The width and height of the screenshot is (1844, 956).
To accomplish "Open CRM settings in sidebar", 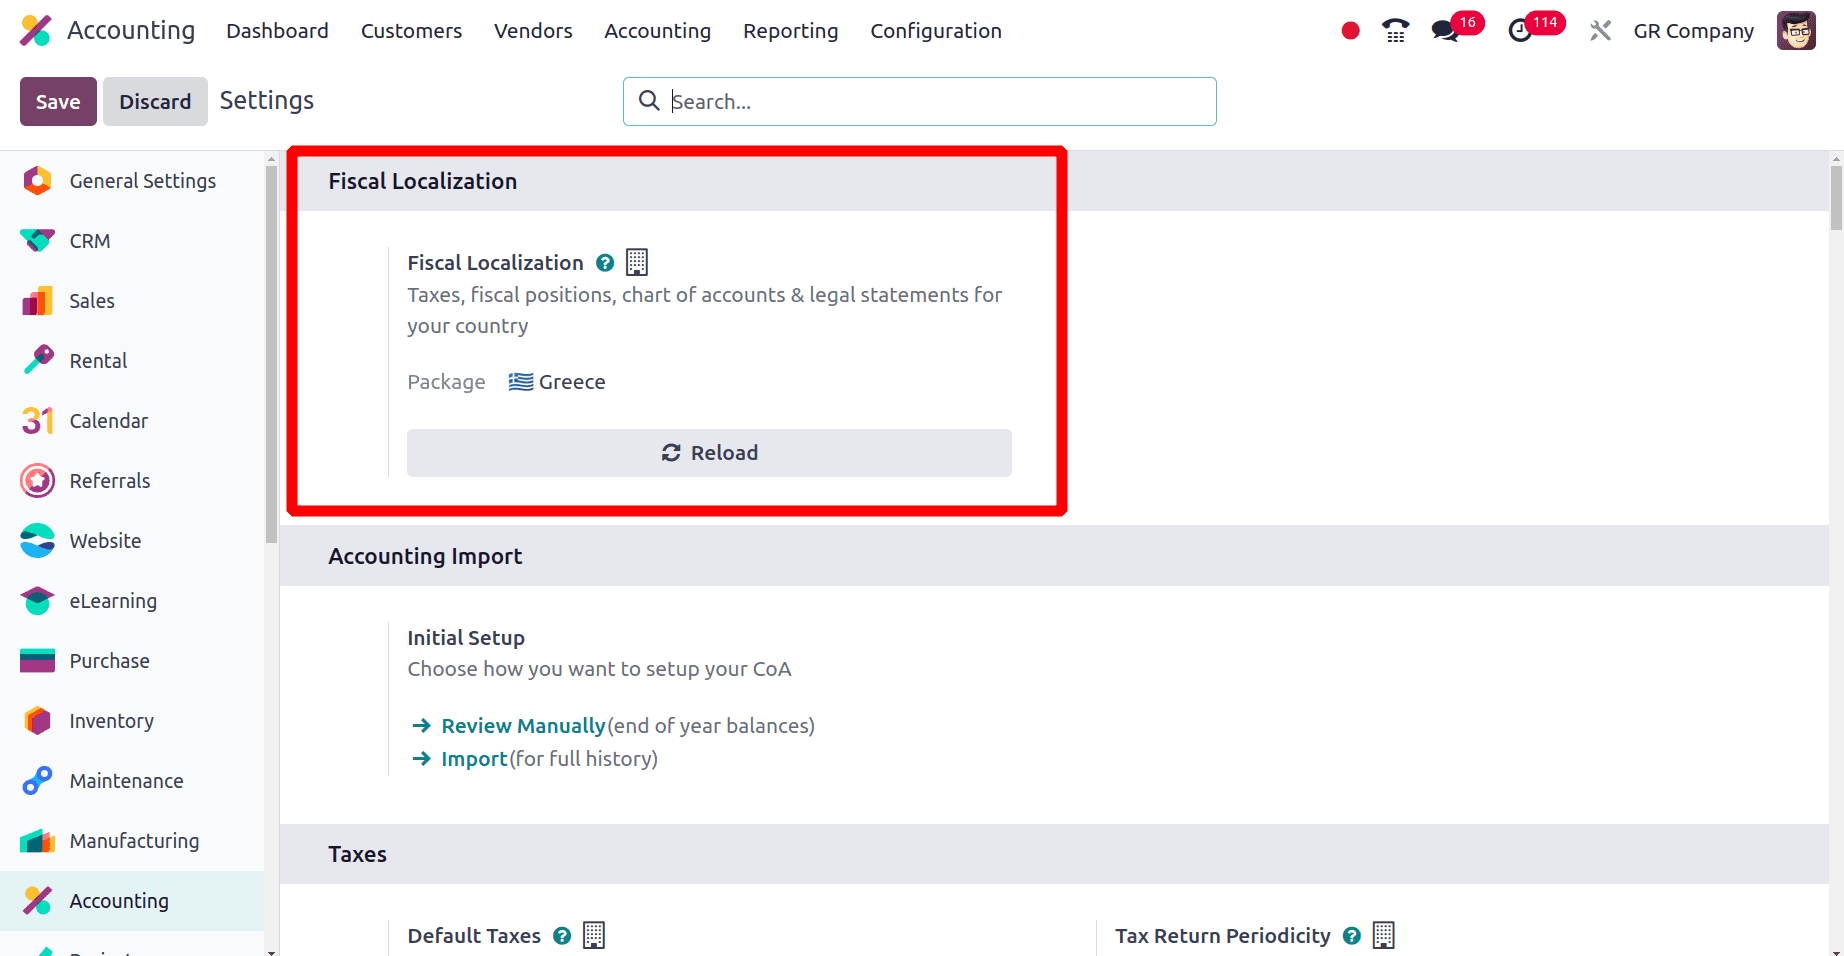I will tap(132, 241).
